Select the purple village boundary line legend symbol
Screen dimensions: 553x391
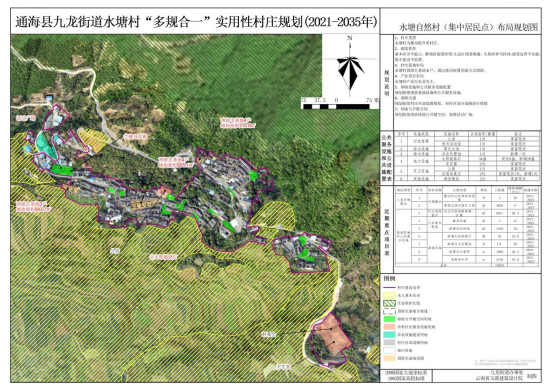click(389, 288)
